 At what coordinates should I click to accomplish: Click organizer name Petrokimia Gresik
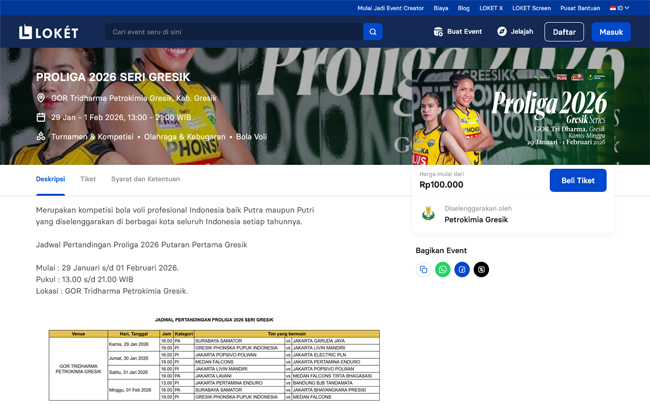pos(476,220)
